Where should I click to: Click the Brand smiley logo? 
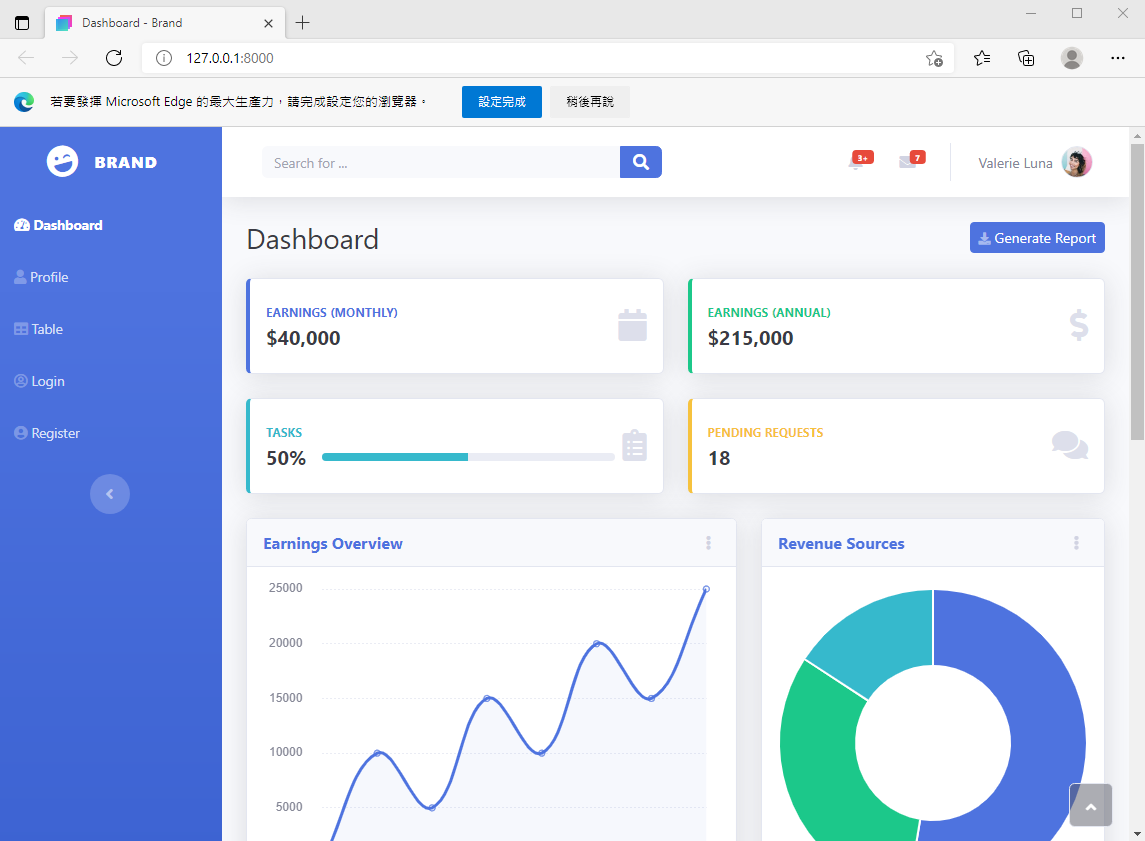(63, 162)
